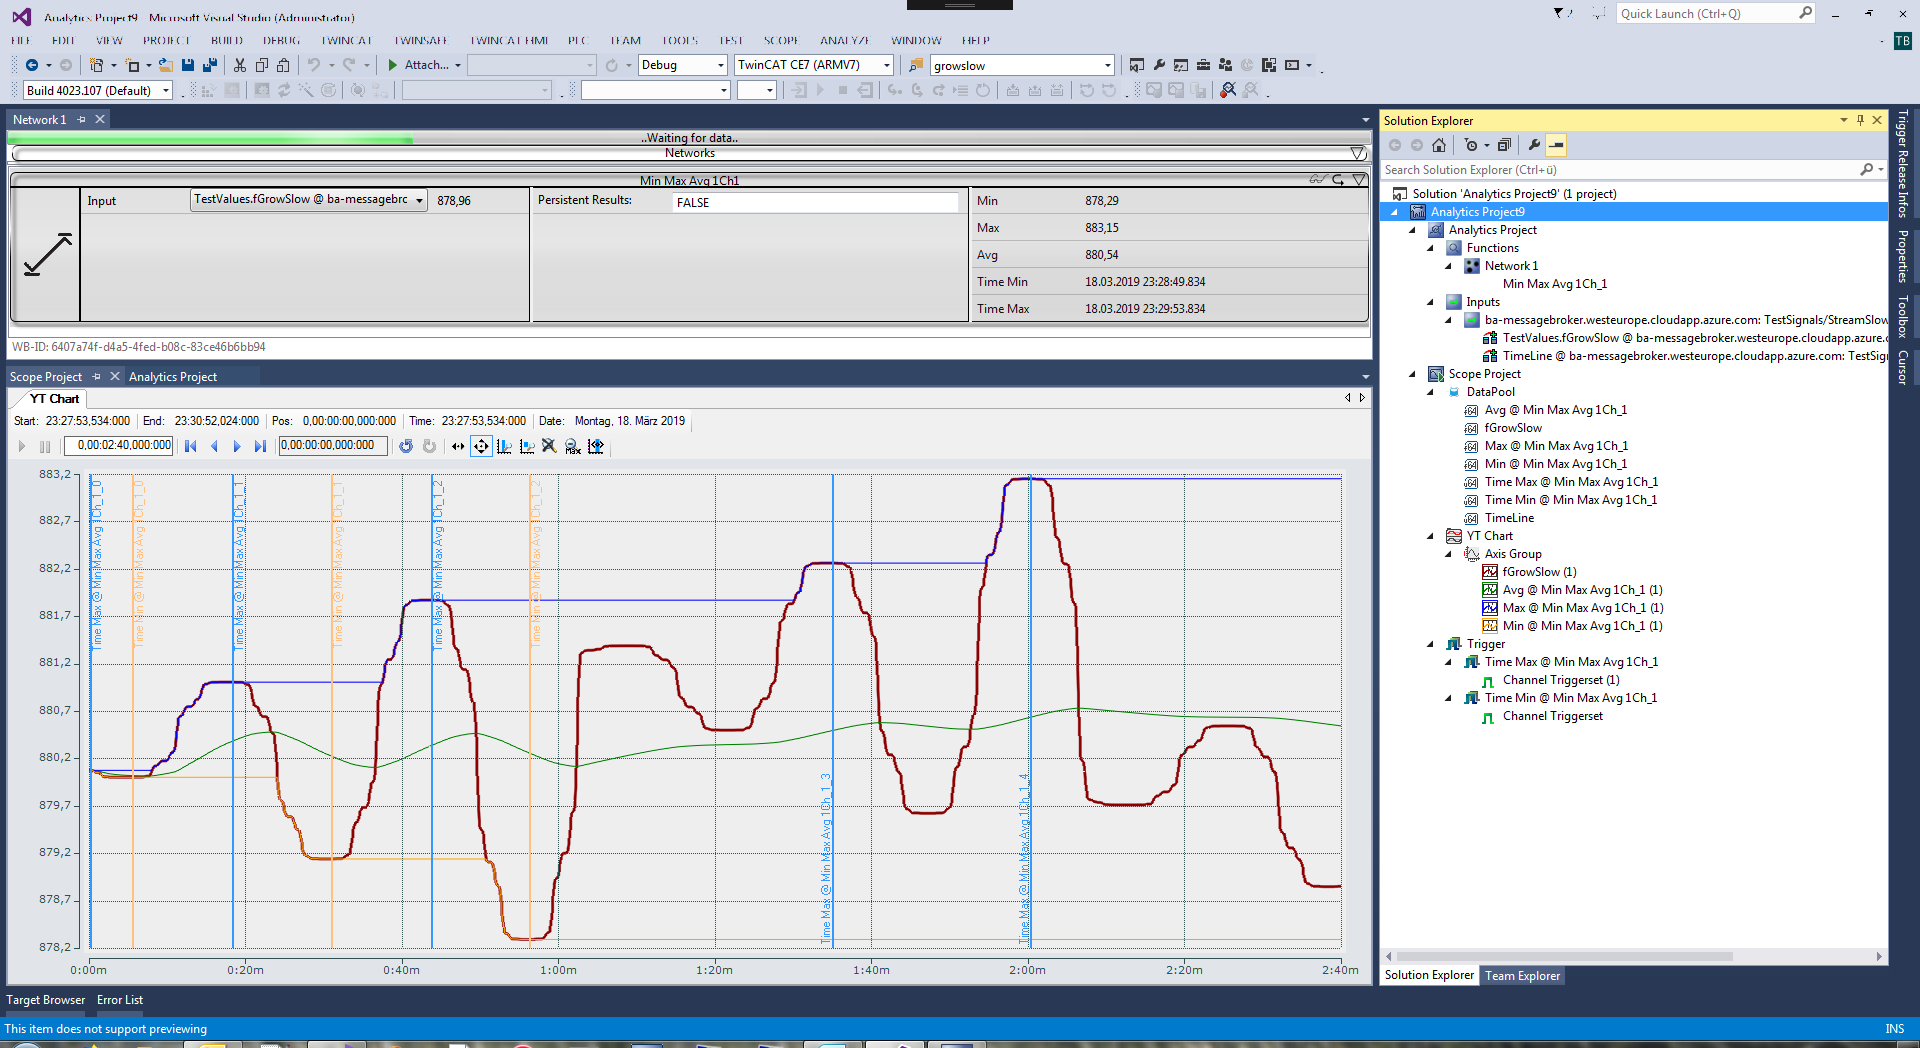Open the growslow target dropdown

click(1107, 65)
